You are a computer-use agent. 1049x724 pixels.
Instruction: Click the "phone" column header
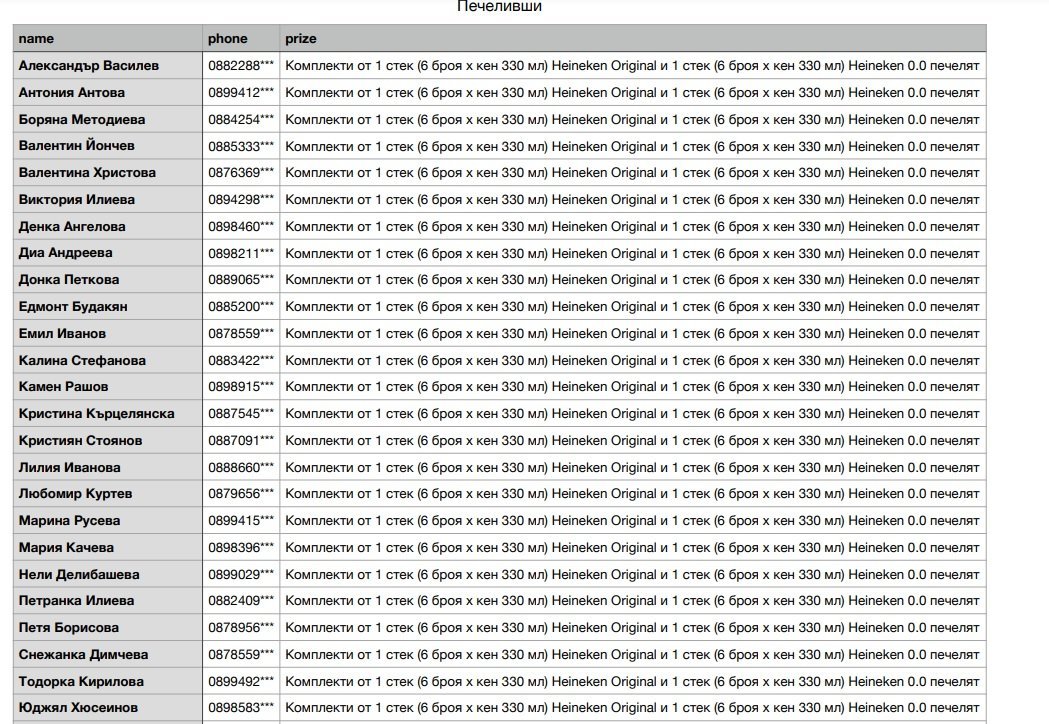(227, 39)
